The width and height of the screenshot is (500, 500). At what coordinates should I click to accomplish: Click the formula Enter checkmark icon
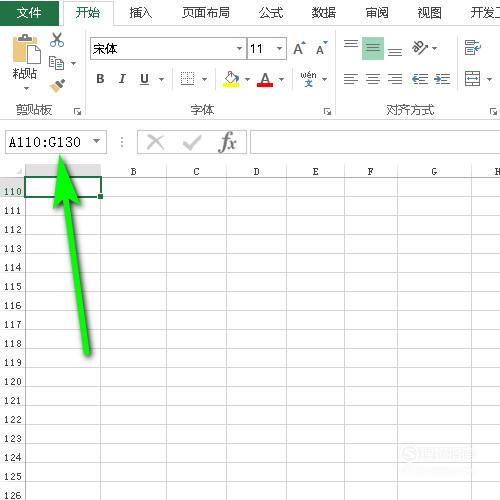[192, 142]
